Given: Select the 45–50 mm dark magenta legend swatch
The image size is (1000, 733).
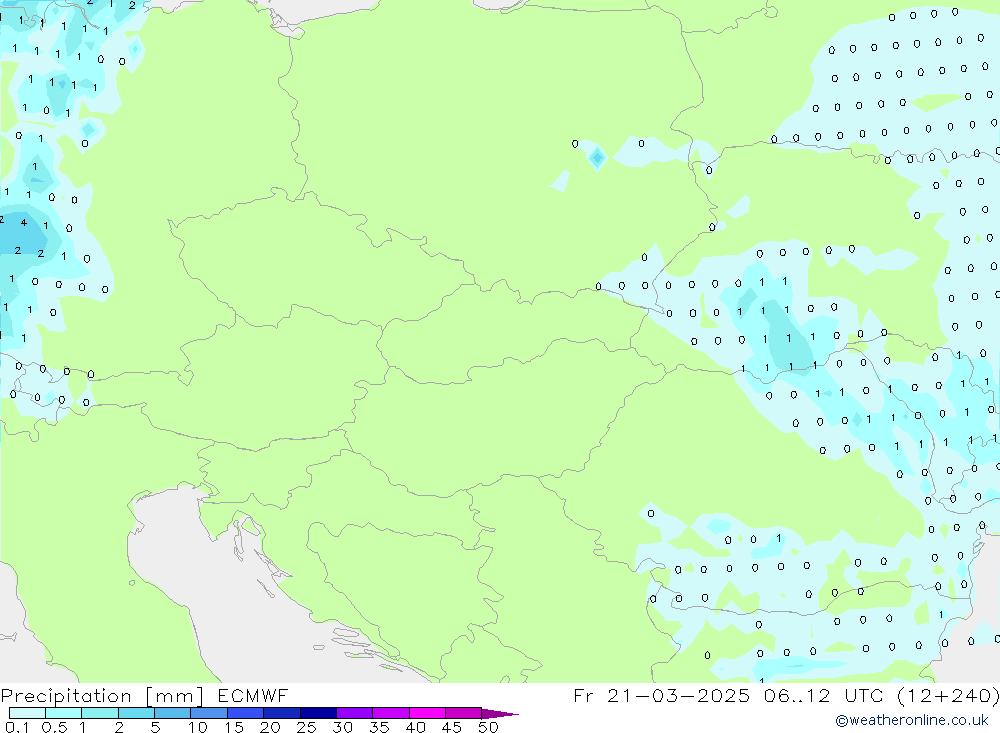Looking at the screenshot, I should coord(463,713).
